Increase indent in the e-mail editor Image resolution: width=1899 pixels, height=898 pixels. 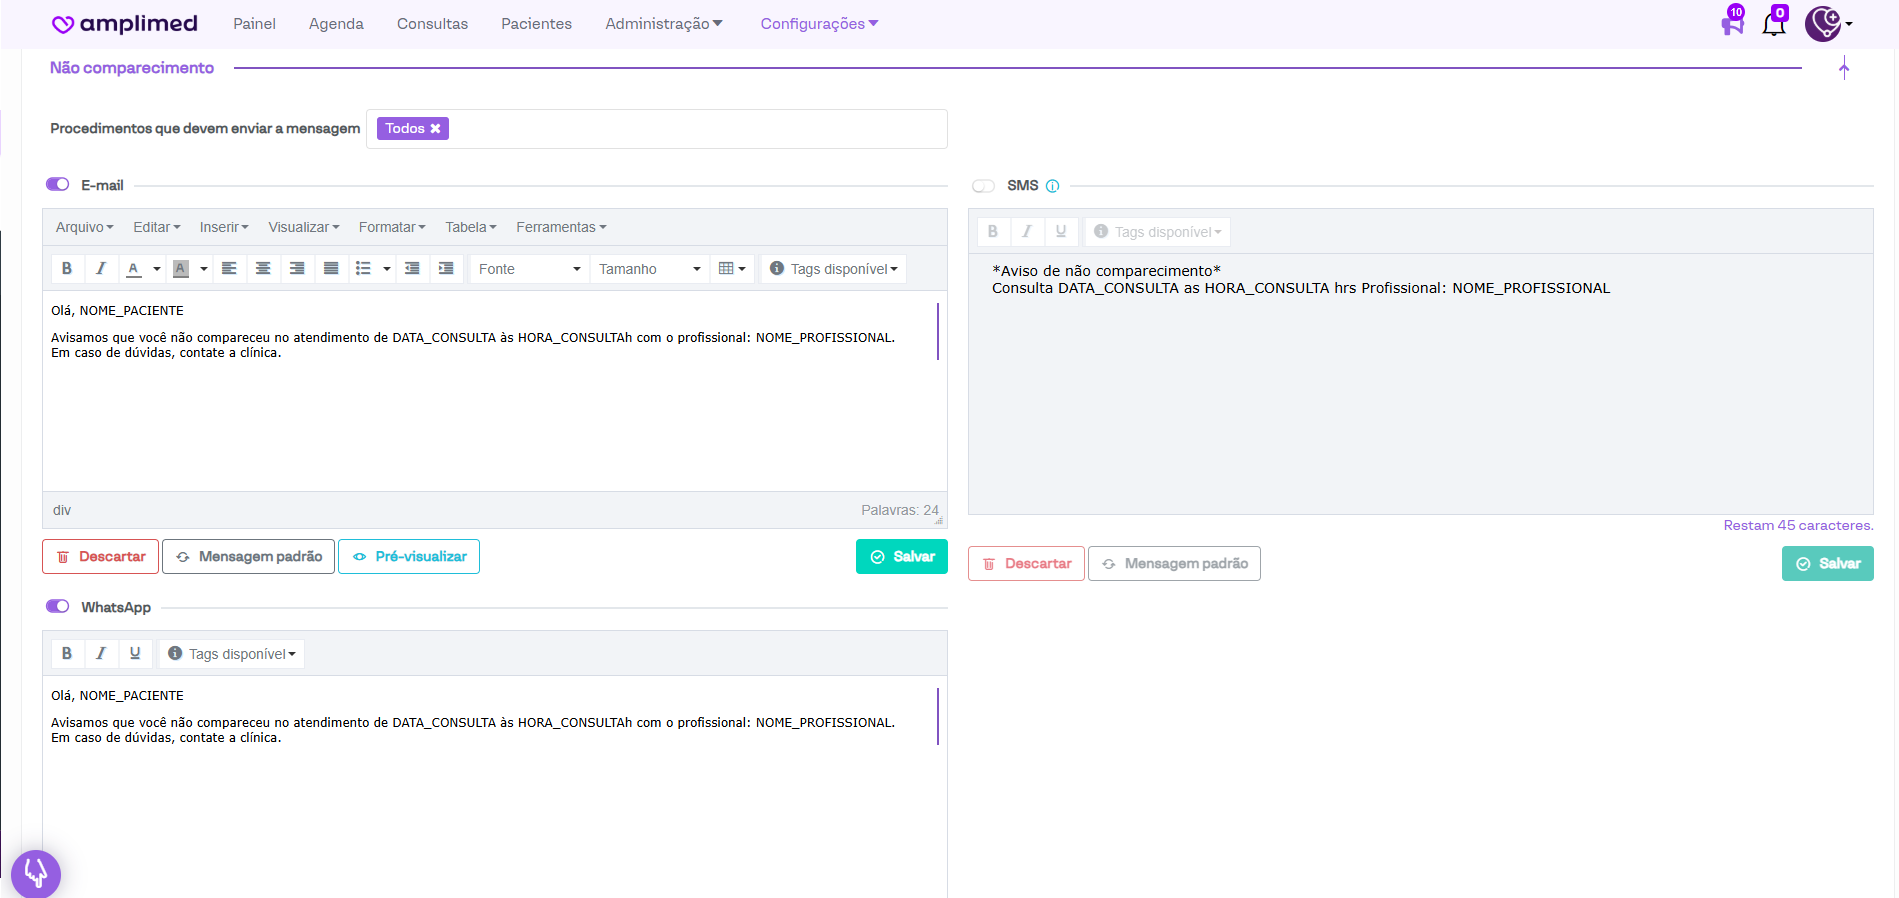[446, 268]
